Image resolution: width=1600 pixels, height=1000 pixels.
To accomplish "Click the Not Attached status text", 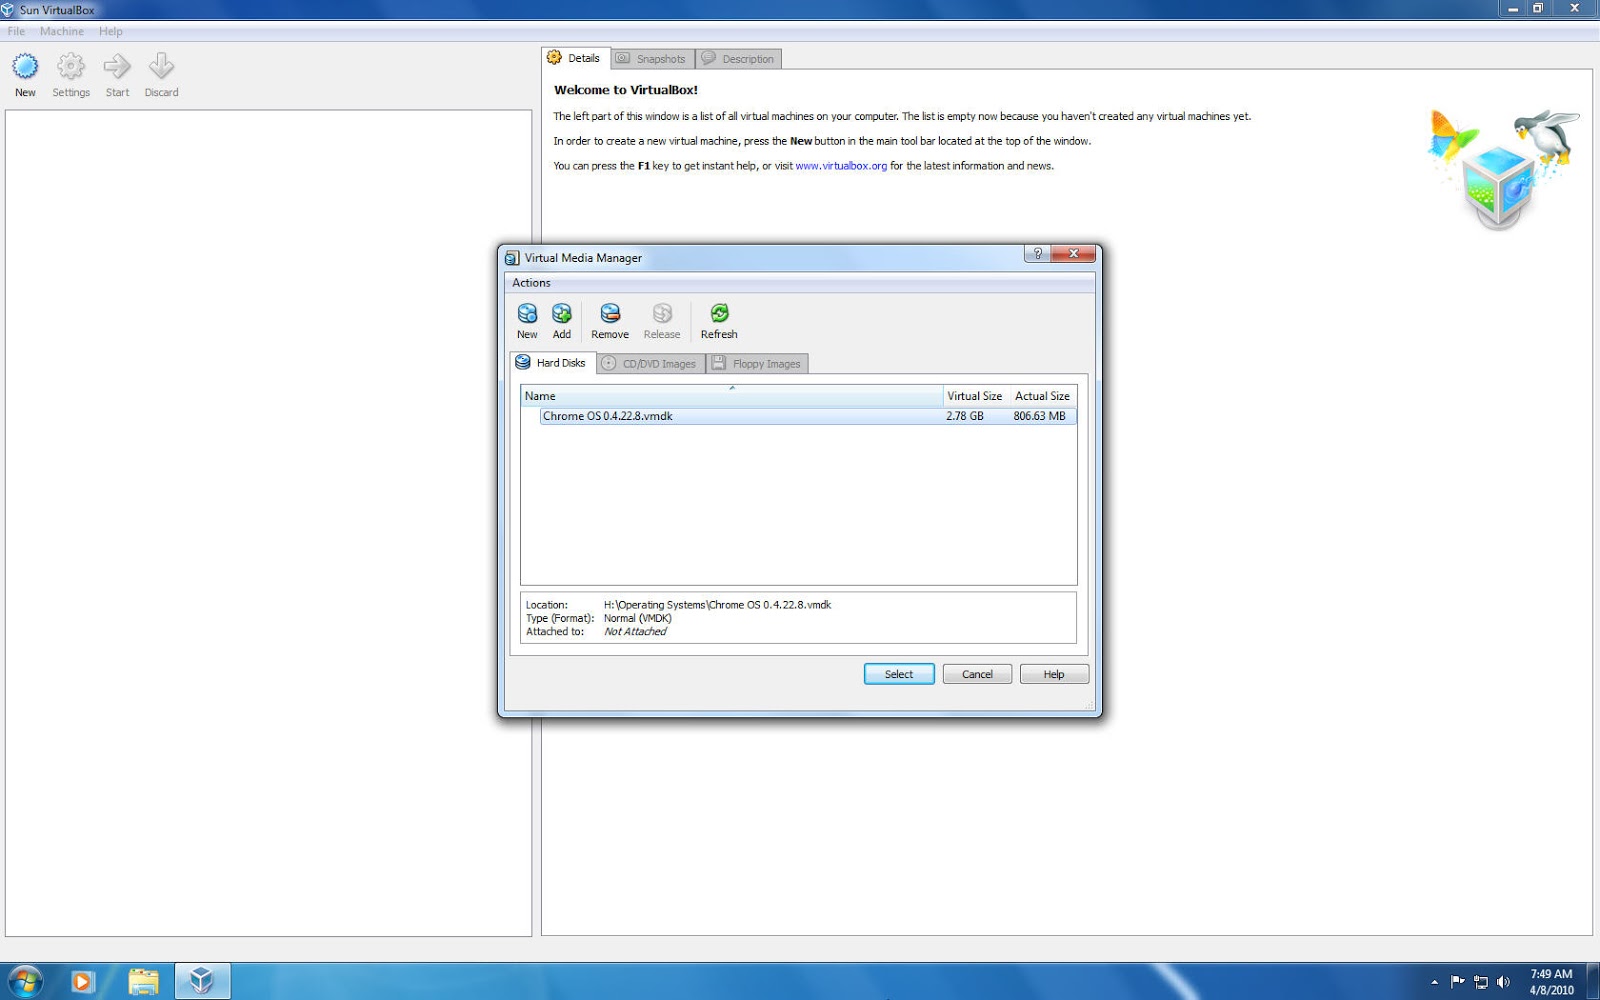I will point(635,632).
